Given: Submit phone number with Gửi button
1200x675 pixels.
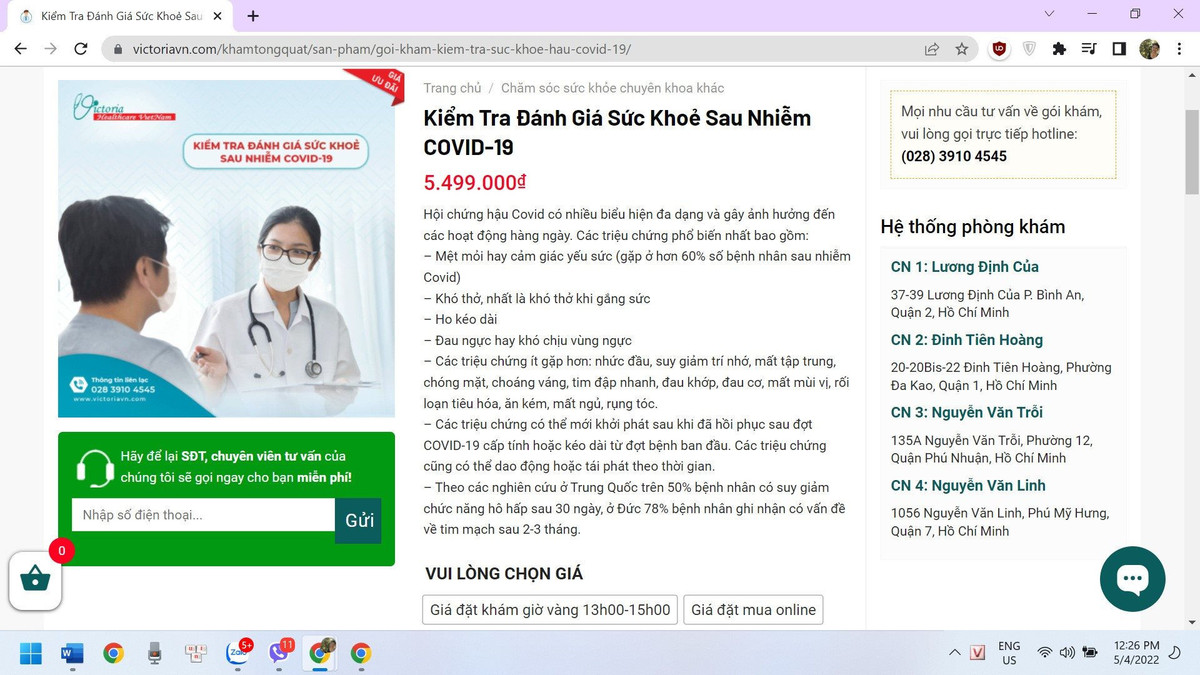Looking at the screenshot, I should (359, 520).
